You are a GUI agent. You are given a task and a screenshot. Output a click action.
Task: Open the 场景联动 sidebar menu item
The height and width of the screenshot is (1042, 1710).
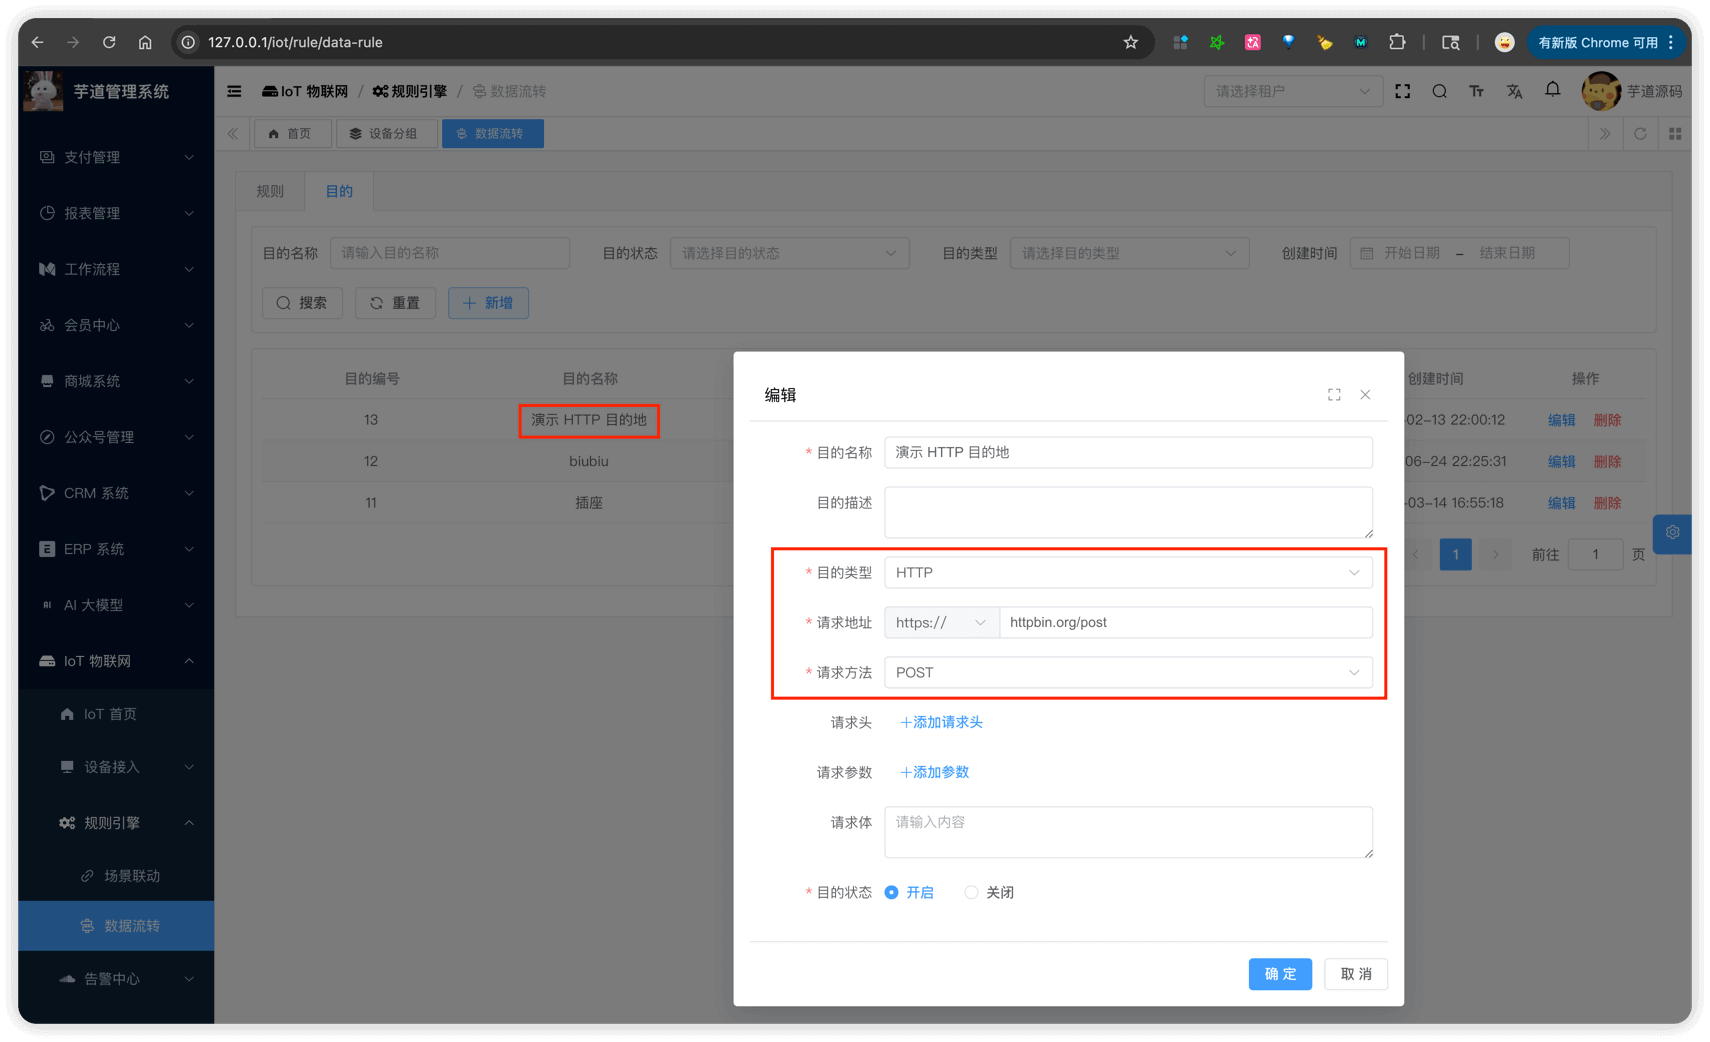click(132, 876)
